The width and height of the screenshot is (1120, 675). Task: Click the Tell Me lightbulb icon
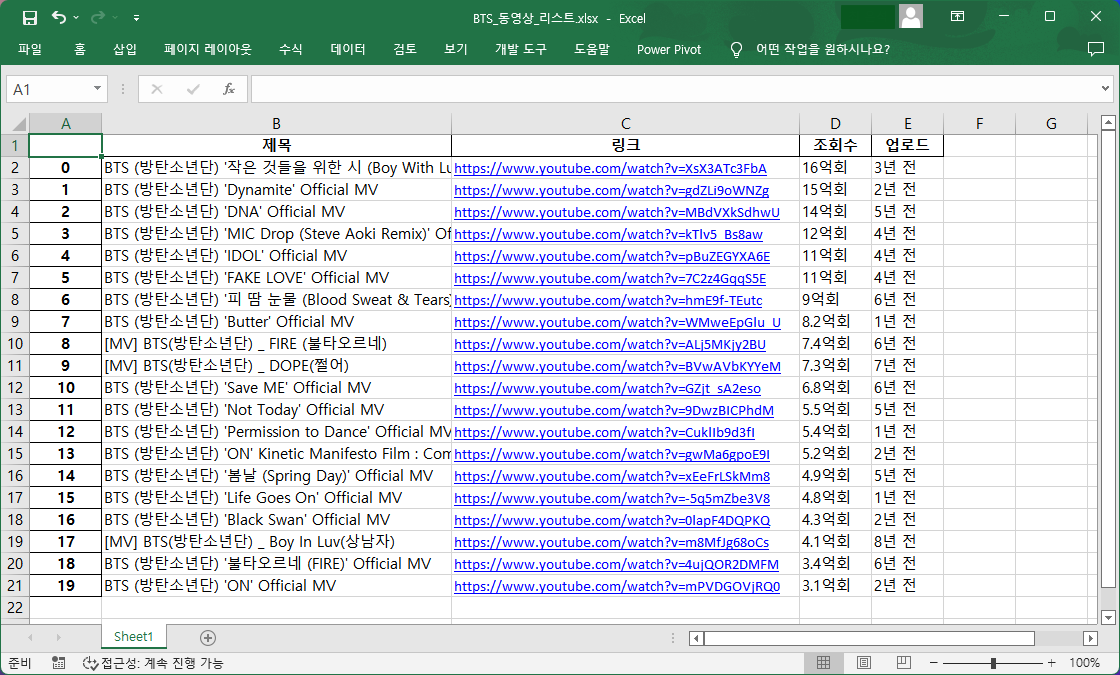click(735, 49)
